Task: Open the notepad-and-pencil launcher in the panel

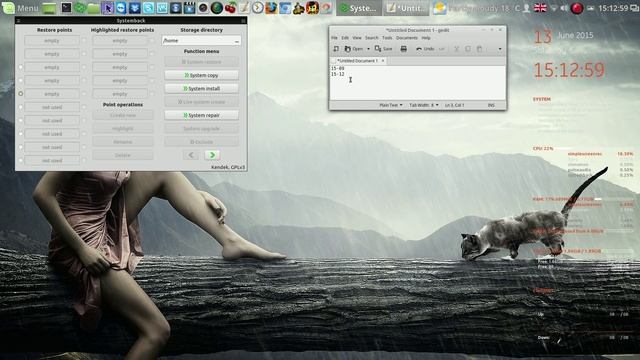Action: [x=244, y=8]
